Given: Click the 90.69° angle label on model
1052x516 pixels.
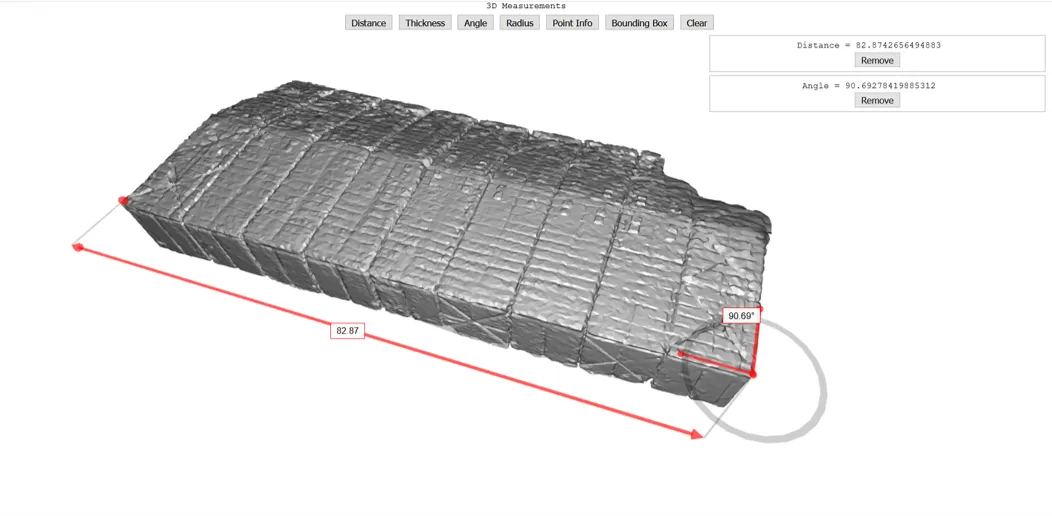Looking at the screenshot, I should (x=741, y=315).
